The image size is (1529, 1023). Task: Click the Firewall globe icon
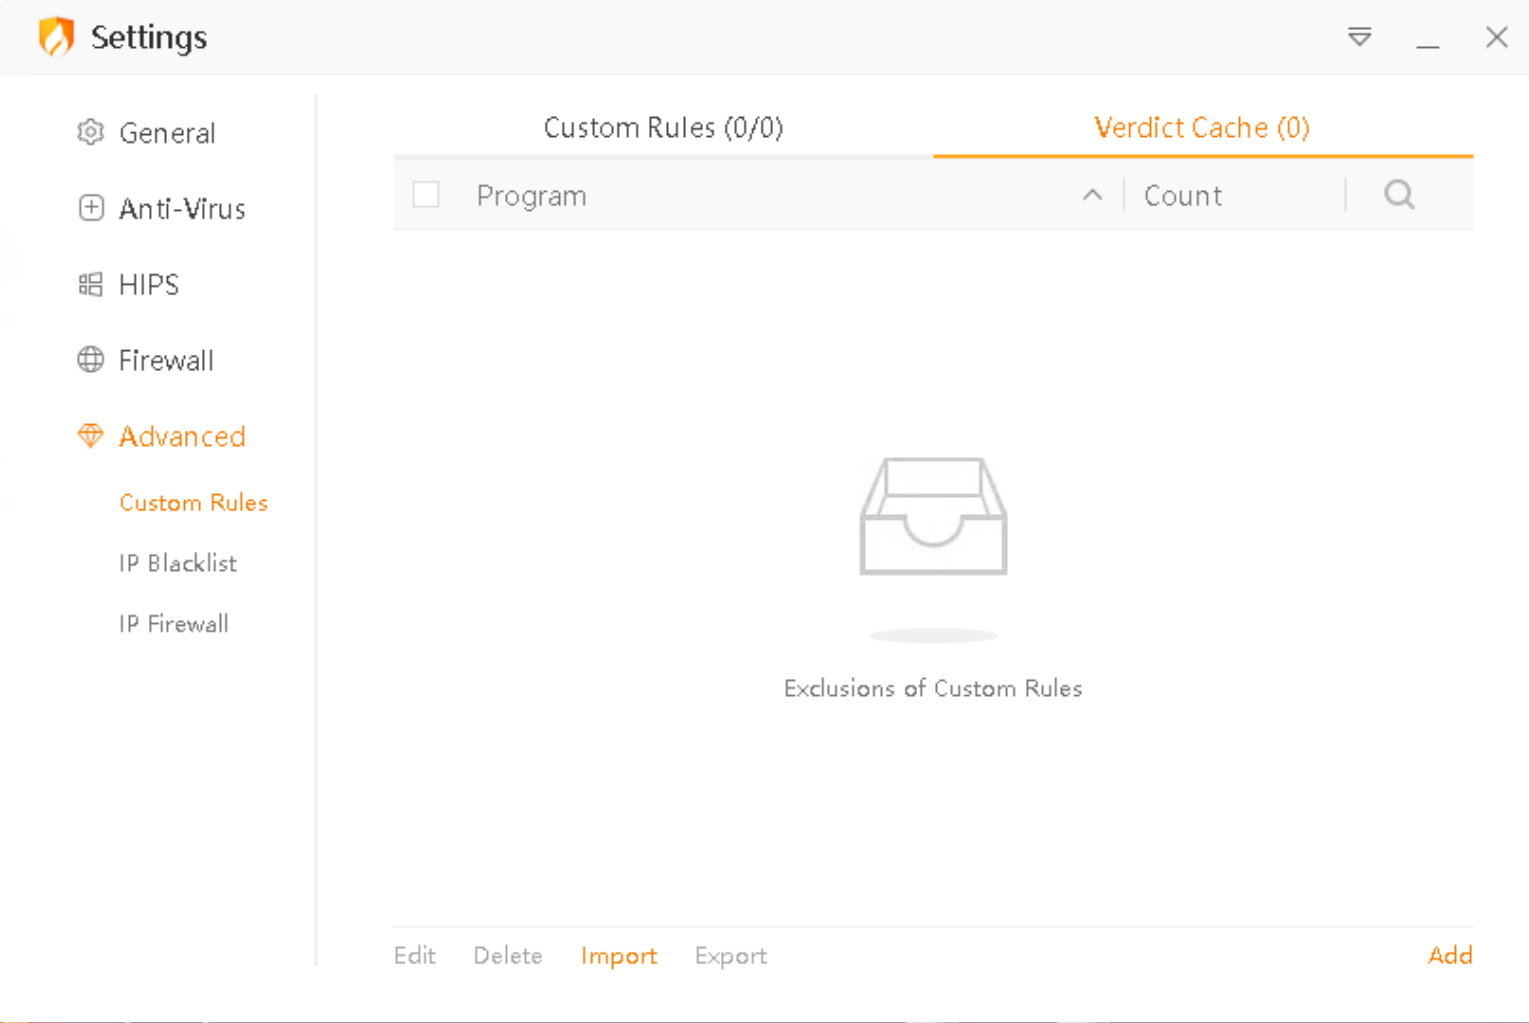tap(90, 360)
